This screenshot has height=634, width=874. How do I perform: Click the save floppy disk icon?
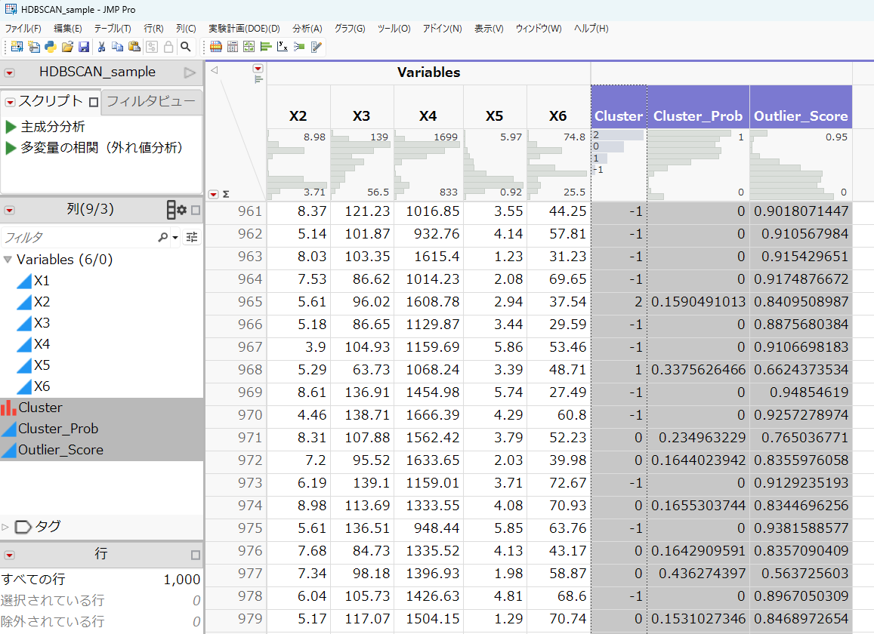point(84,47)
